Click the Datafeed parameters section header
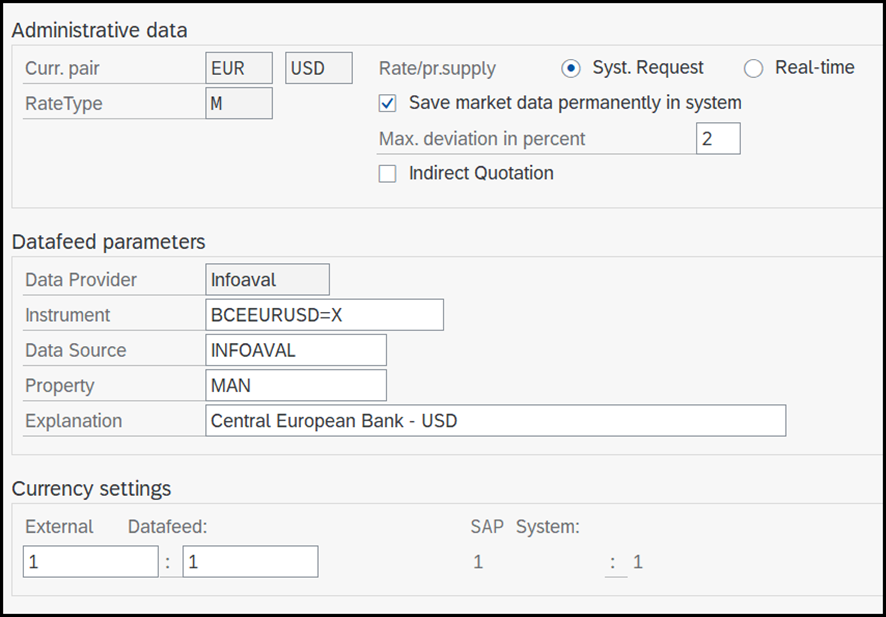 pyautogui.click(x=110, y=242)
